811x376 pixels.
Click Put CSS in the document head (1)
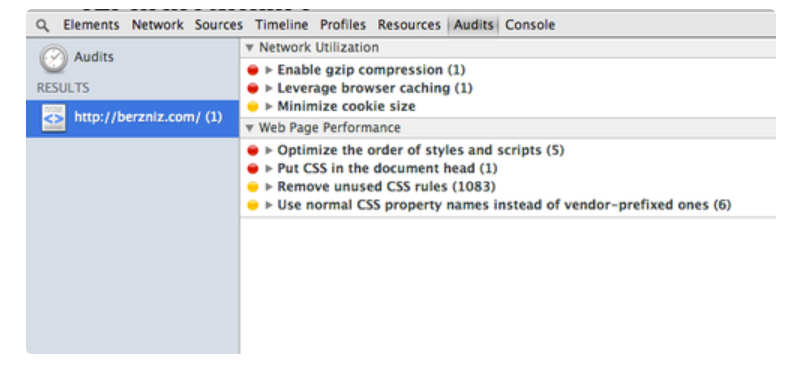click(x=387, y=169)
